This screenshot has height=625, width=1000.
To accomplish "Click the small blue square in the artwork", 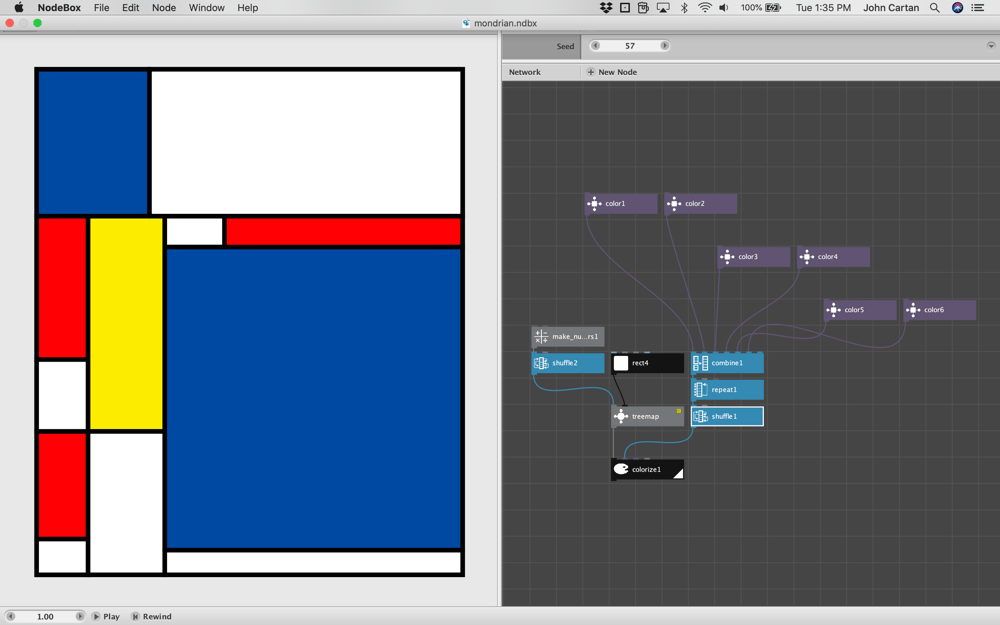I will pyautogui.click(x=92, y=142).
